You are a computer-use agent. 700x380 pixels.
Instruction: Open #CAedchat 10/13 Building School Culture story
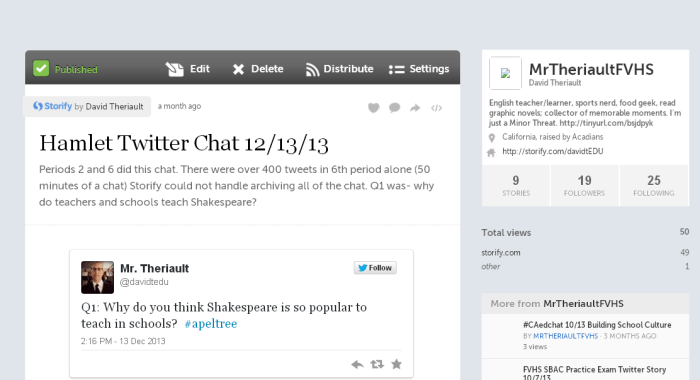click(x=597, y=325)
